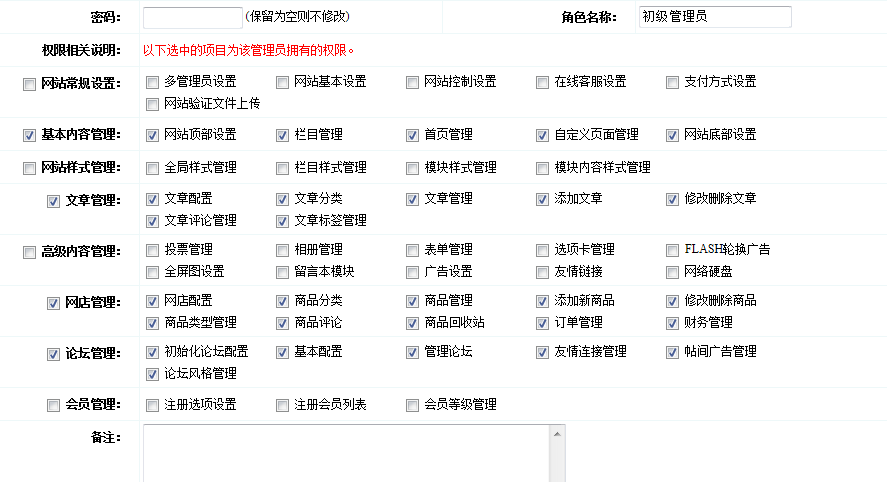Uncheck 管理论坛 permission
Screen dimensions: 887x482
pyautogui.click(x=412, y=352)
